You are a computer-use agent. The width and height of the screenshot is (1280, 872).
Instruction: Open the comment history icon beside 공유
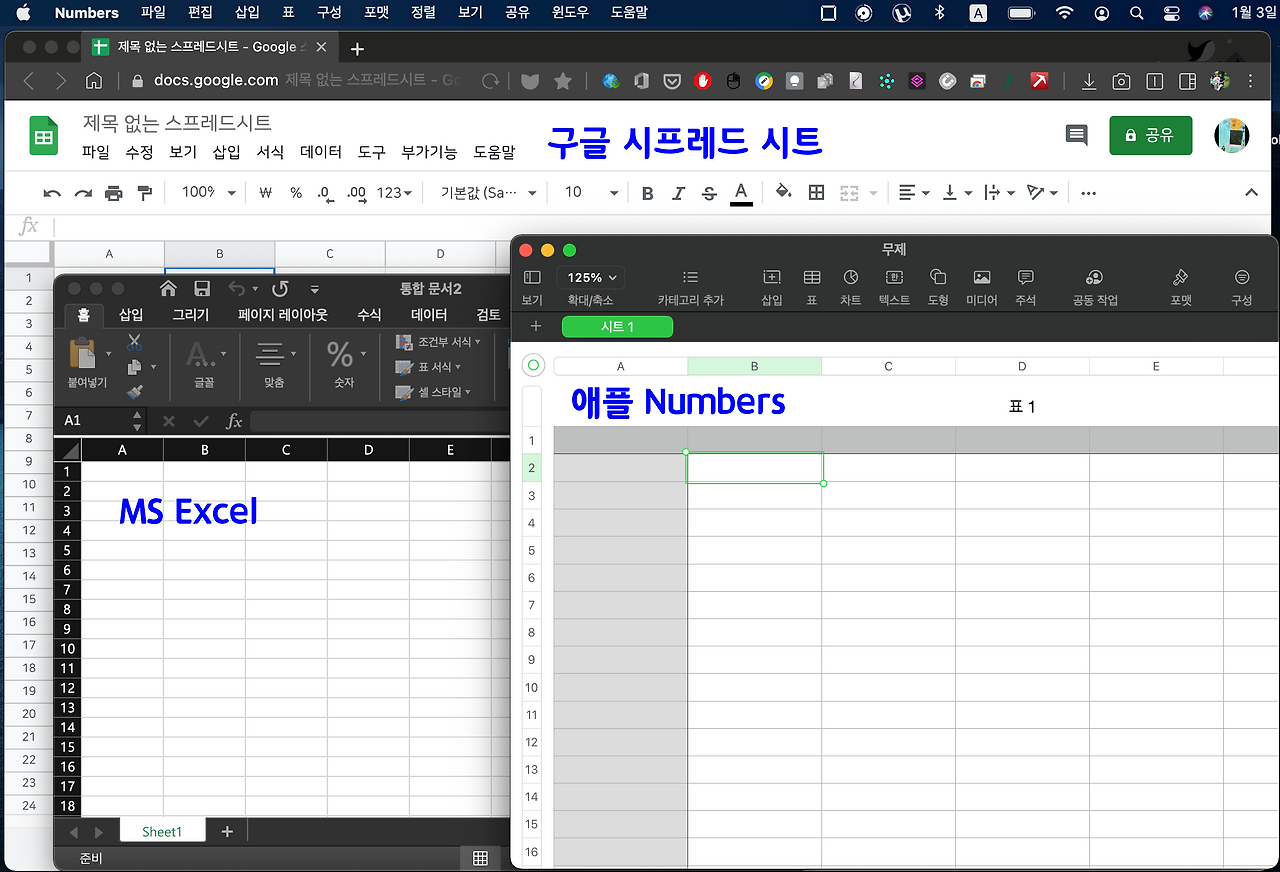(x=1076, y=135)
